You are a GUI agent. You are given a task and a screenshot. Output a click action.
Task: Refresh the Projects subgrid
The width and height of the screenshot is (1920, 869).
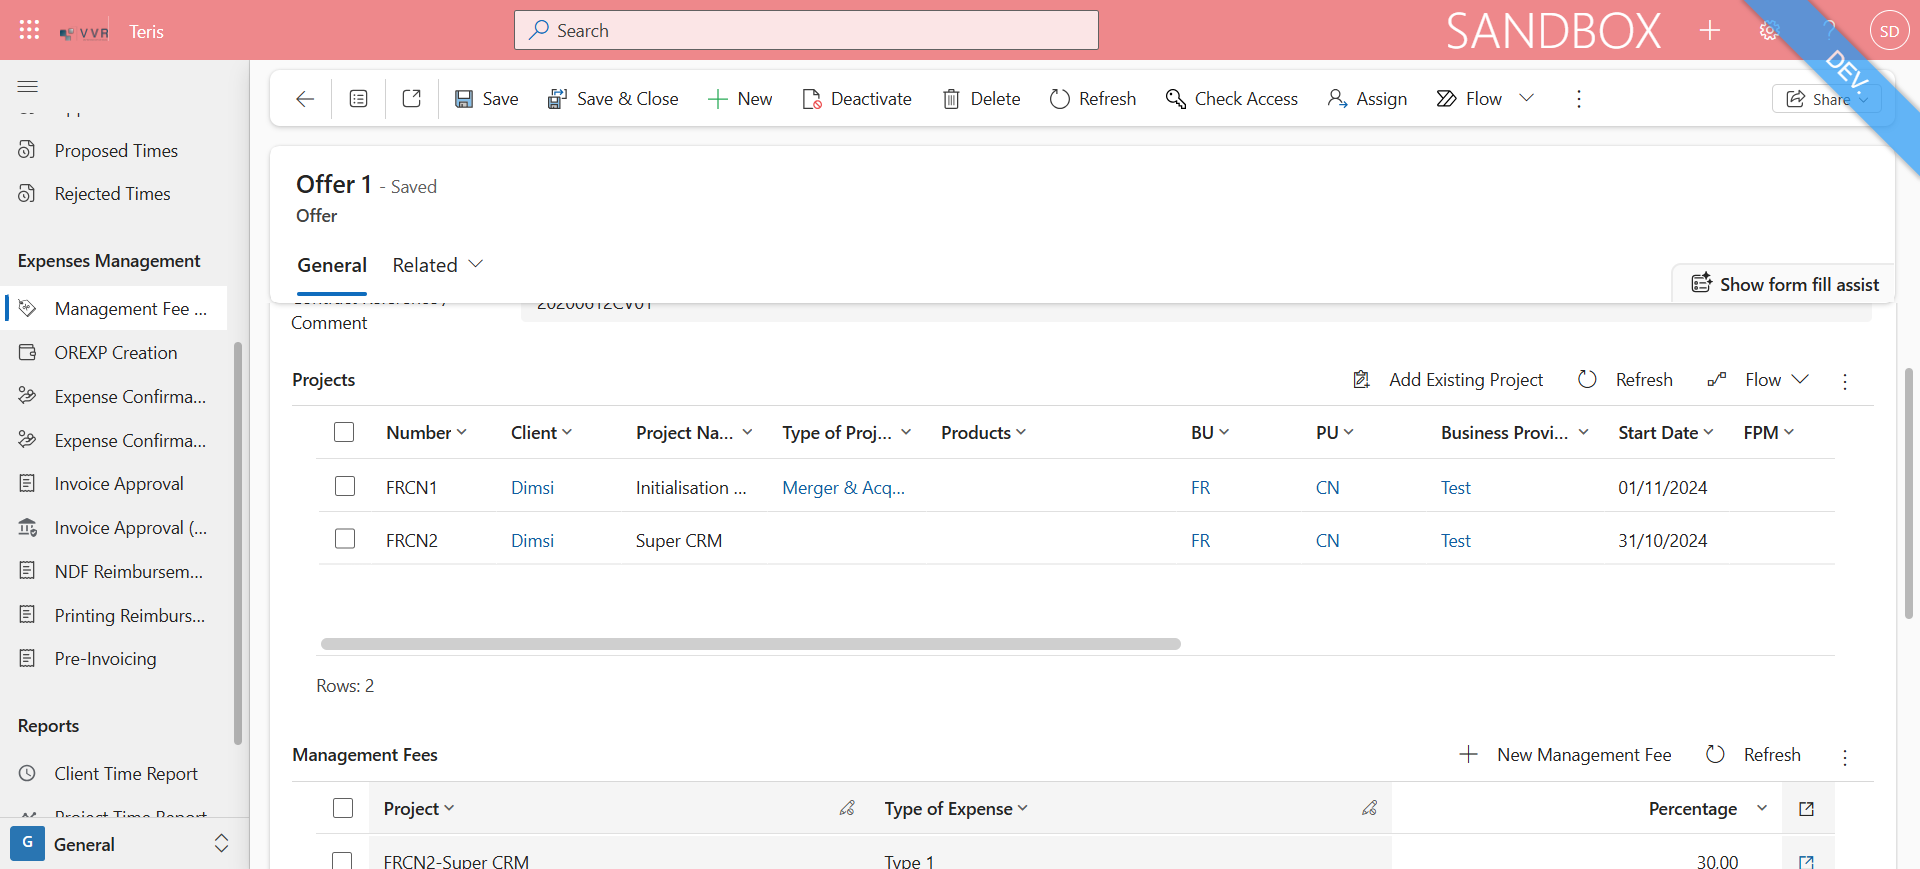coord(1625,380)
